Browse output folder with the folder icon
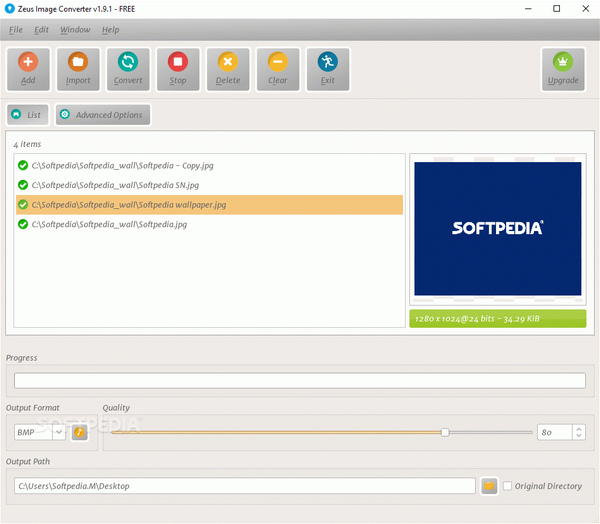 tap(489, 486)
